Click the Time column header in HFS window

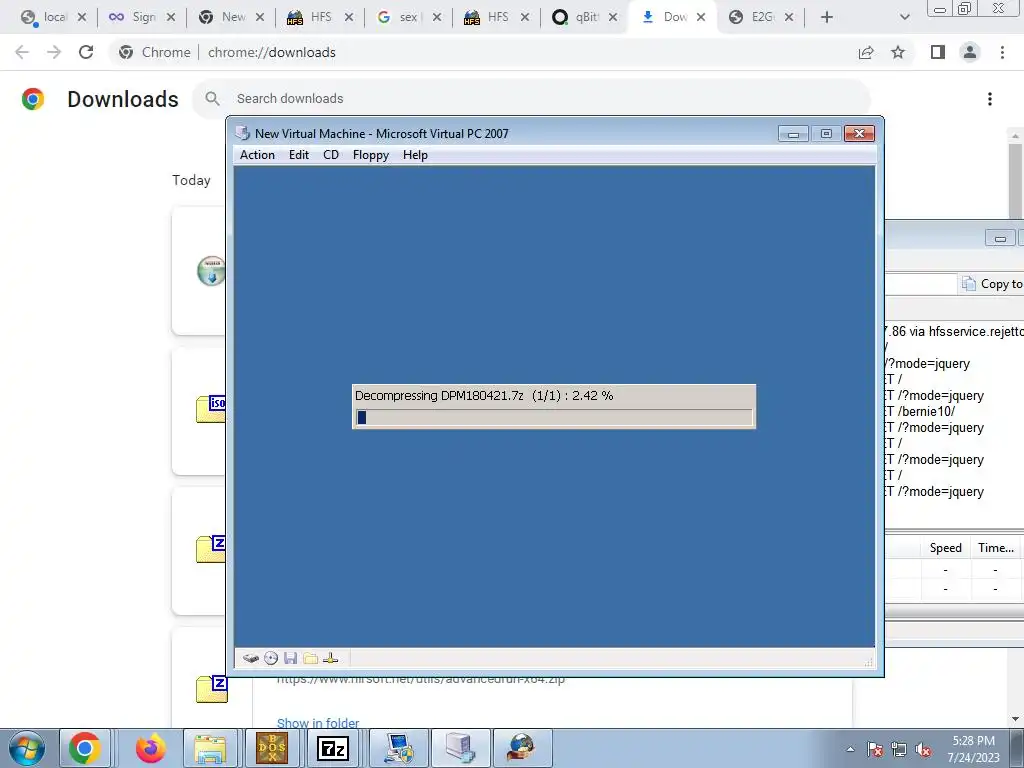[996, 548]
